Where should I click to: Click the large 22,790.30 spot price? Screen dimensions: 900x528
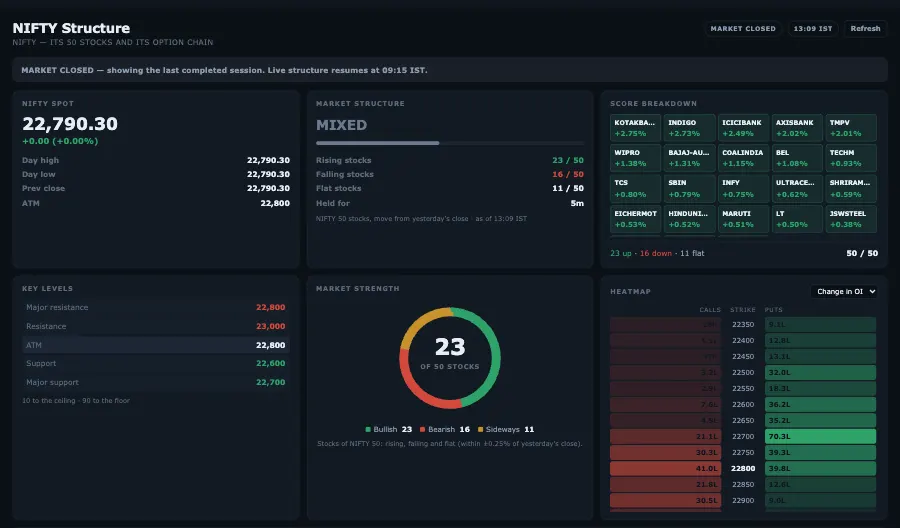[x=70, y=123]
